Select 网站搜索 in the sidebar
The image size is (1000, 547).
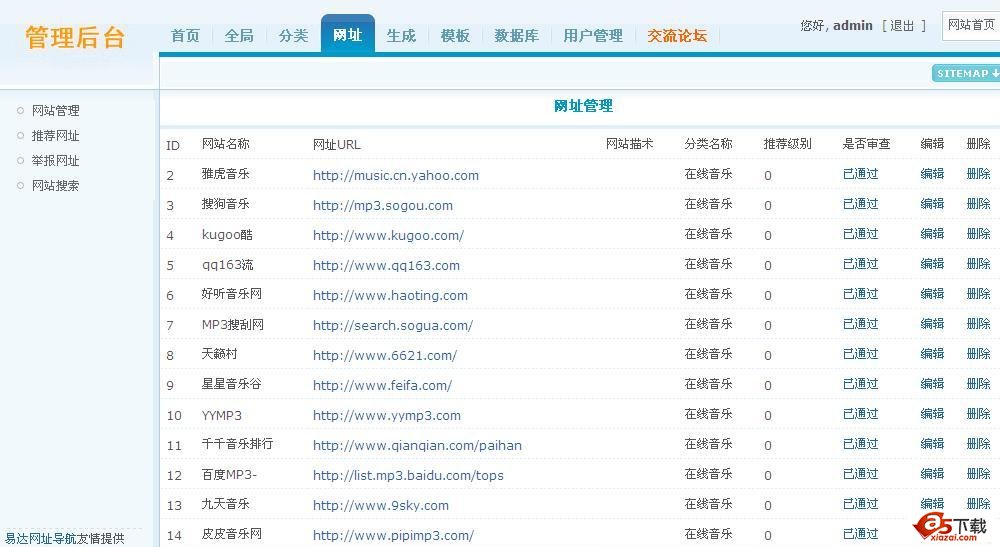55,186
